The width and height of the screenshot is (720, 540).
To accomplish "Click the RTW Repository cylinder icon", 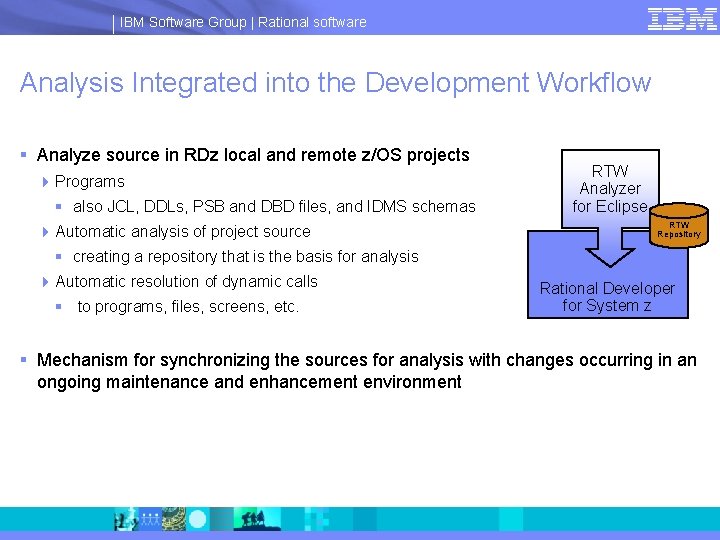I will pyautogui.click(x=679, y=225).
